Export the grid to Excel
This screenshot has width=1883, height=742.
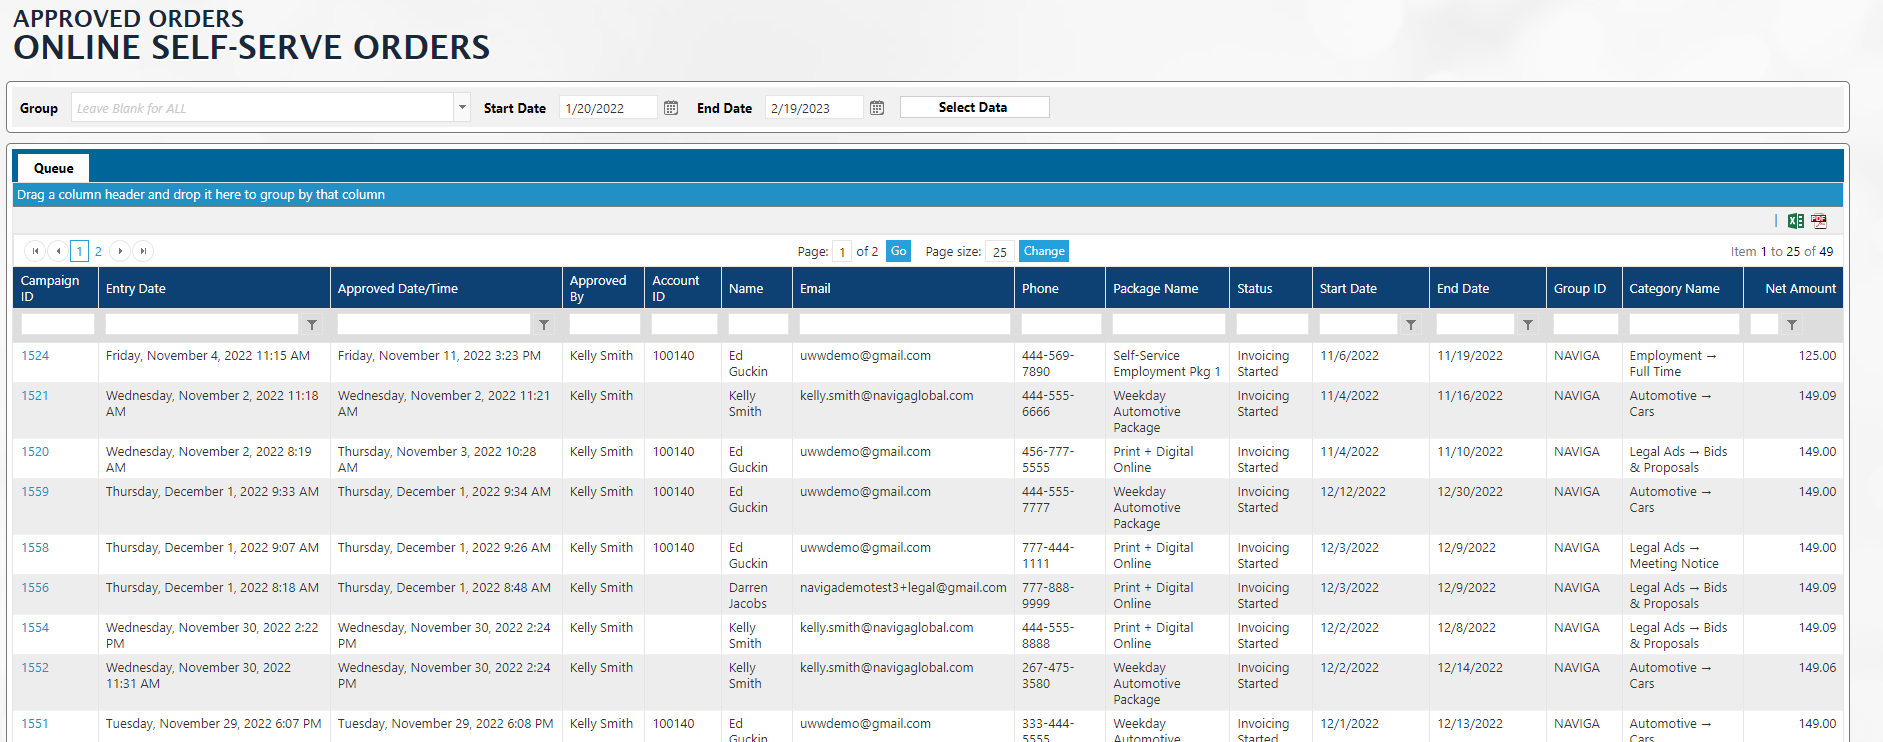coord(1796,221)
